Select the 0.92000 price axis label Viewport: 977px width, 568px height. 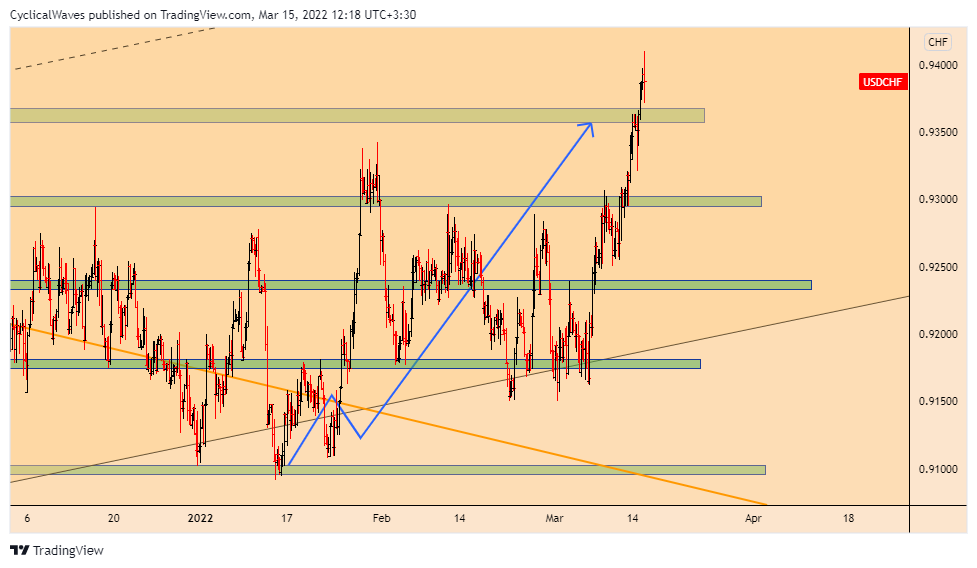pyautogui.click(x=943, y=334)
